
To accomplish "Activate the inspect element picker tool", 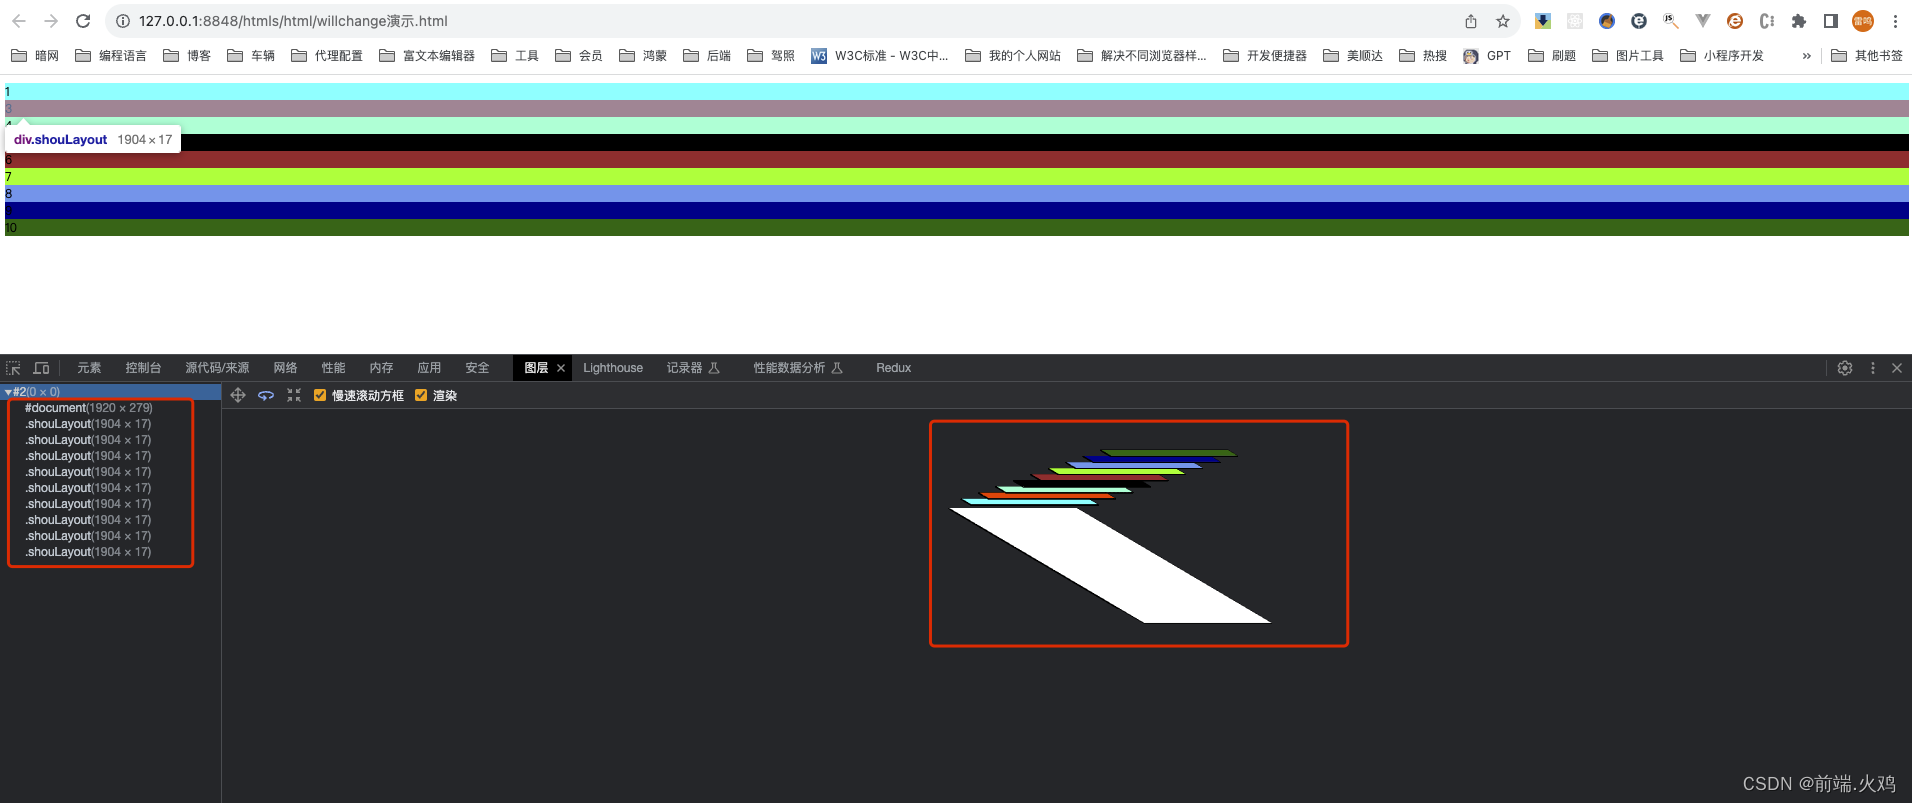I will point(13,368).
